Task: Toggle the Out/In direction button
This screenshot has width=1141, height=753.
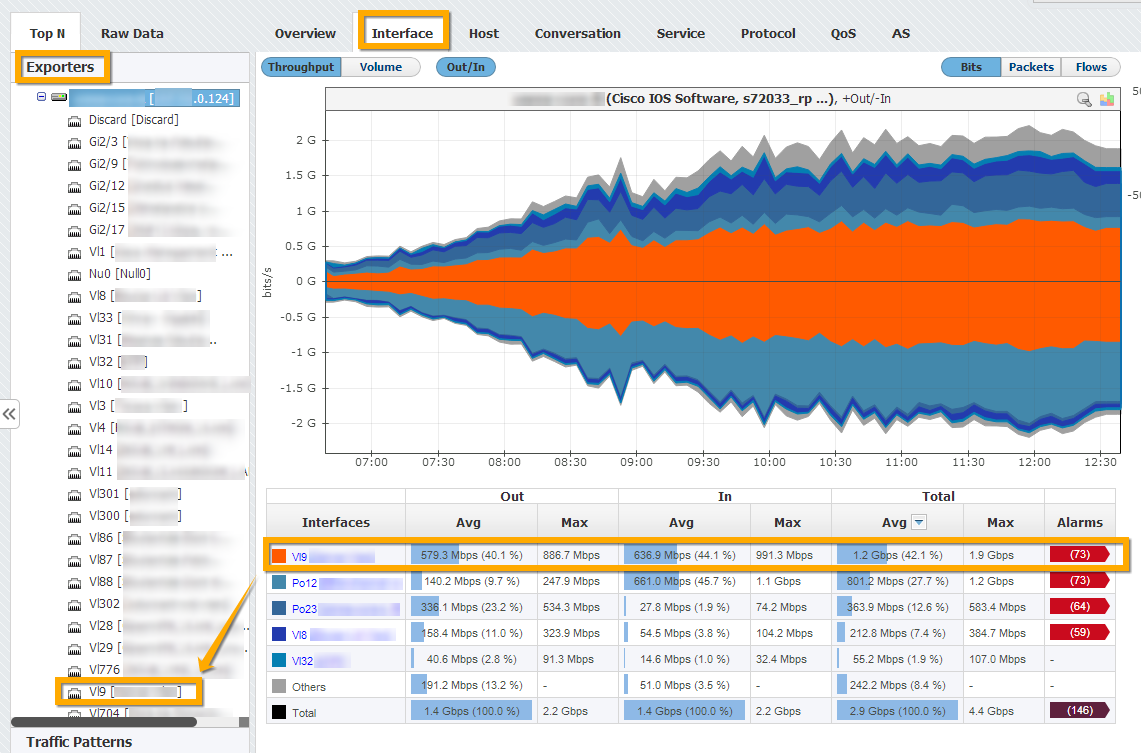Action: tap(466, 67)
